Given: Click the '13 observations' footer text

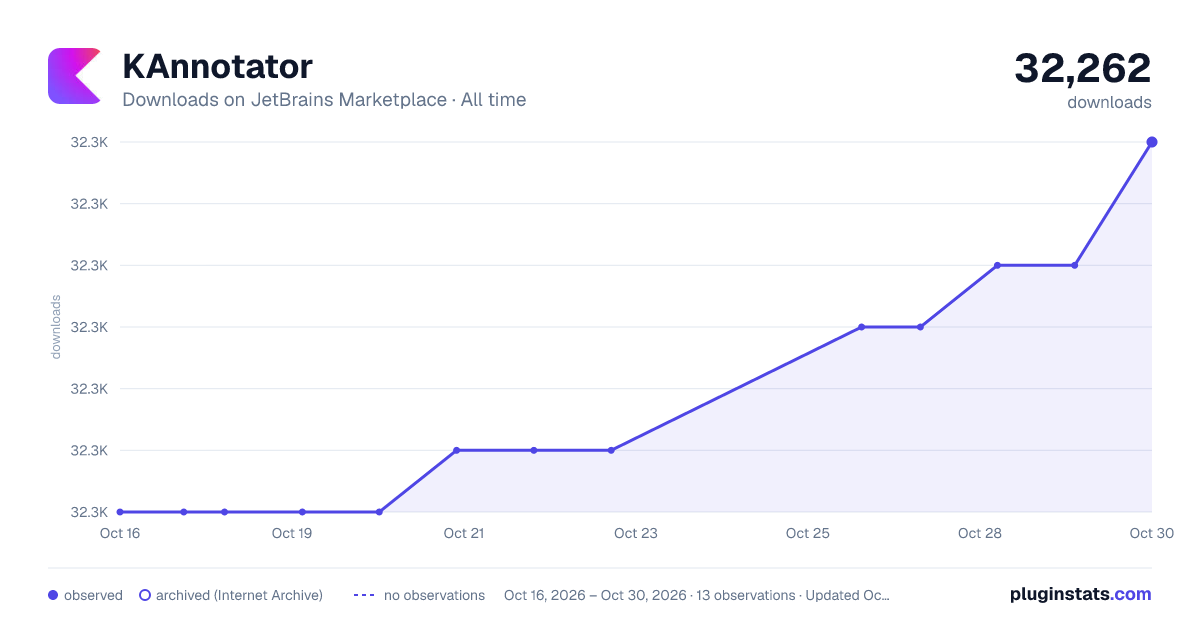Looking at the screenshot, I should coord(745,595).
